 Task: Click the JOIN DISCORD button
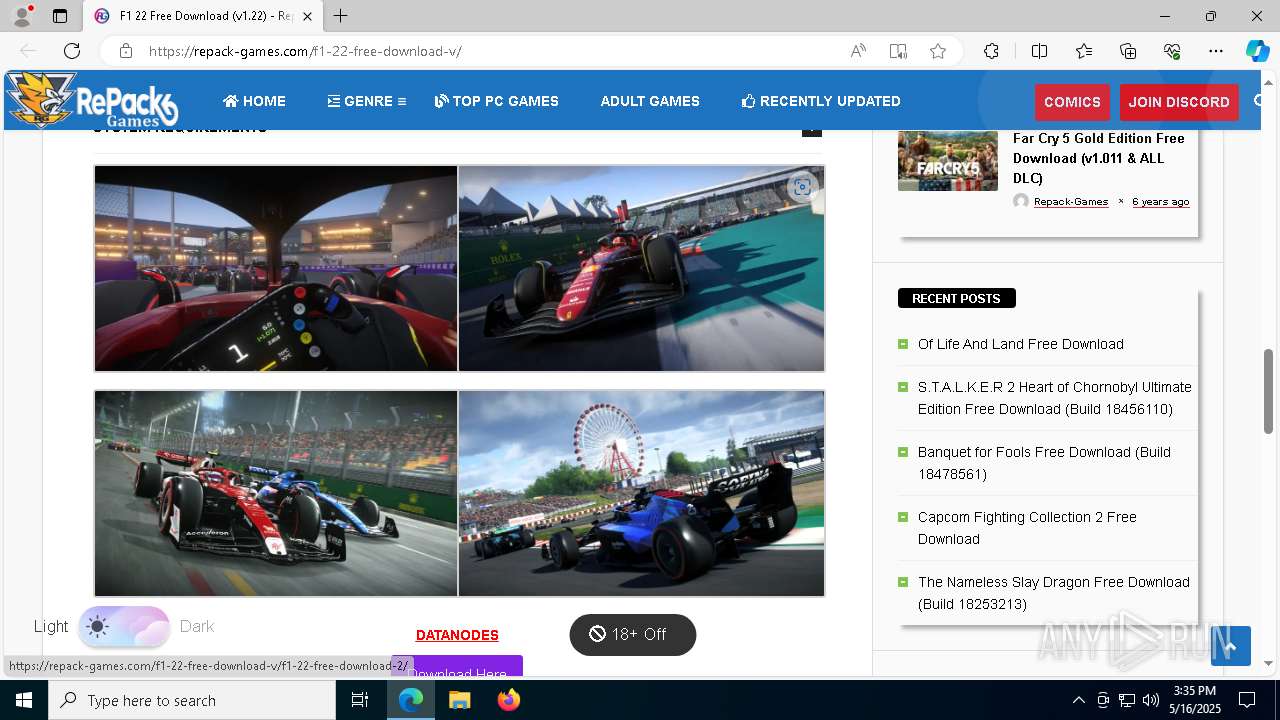pos(1179,102)
